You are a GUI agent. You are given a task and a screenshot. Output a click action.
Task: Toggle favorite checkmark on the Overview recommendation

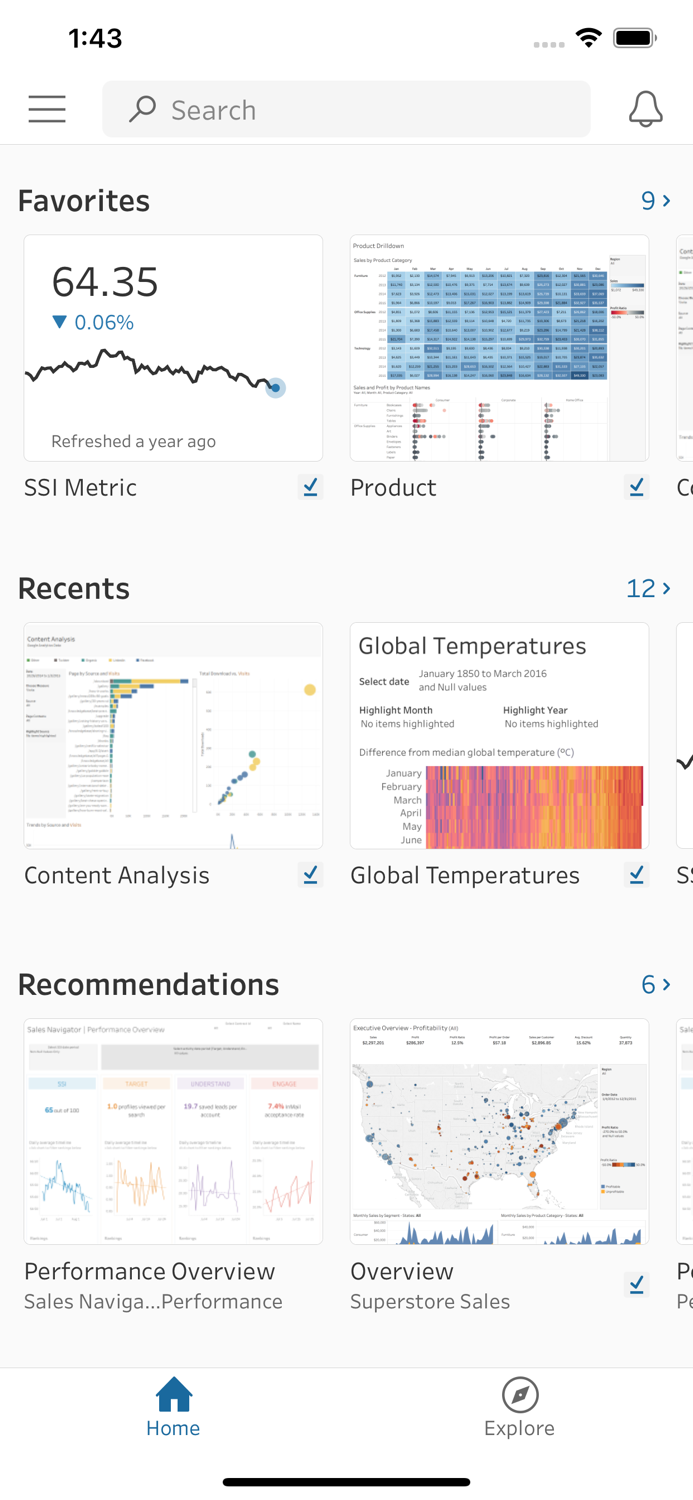coord(637,1284)
